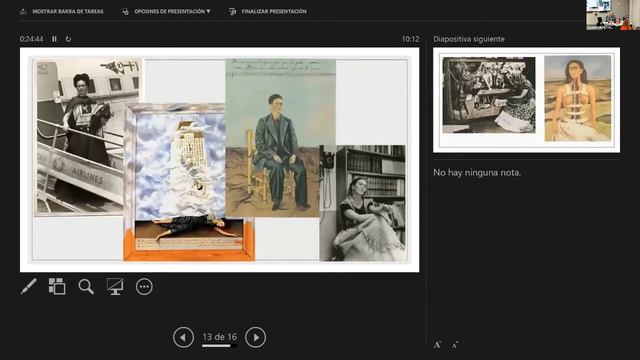
Task: Click Finalizar presentación
Action: (x=268, y=11)
